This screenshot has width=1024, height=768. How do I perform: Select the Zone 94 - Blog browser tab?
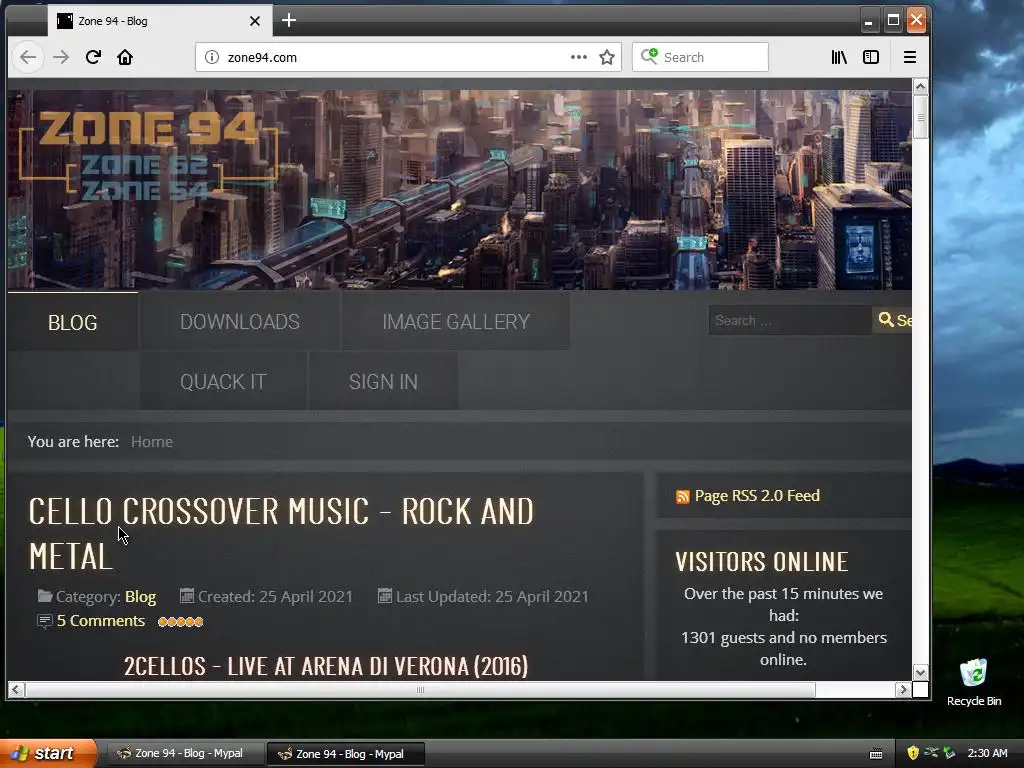coord(159,21)
